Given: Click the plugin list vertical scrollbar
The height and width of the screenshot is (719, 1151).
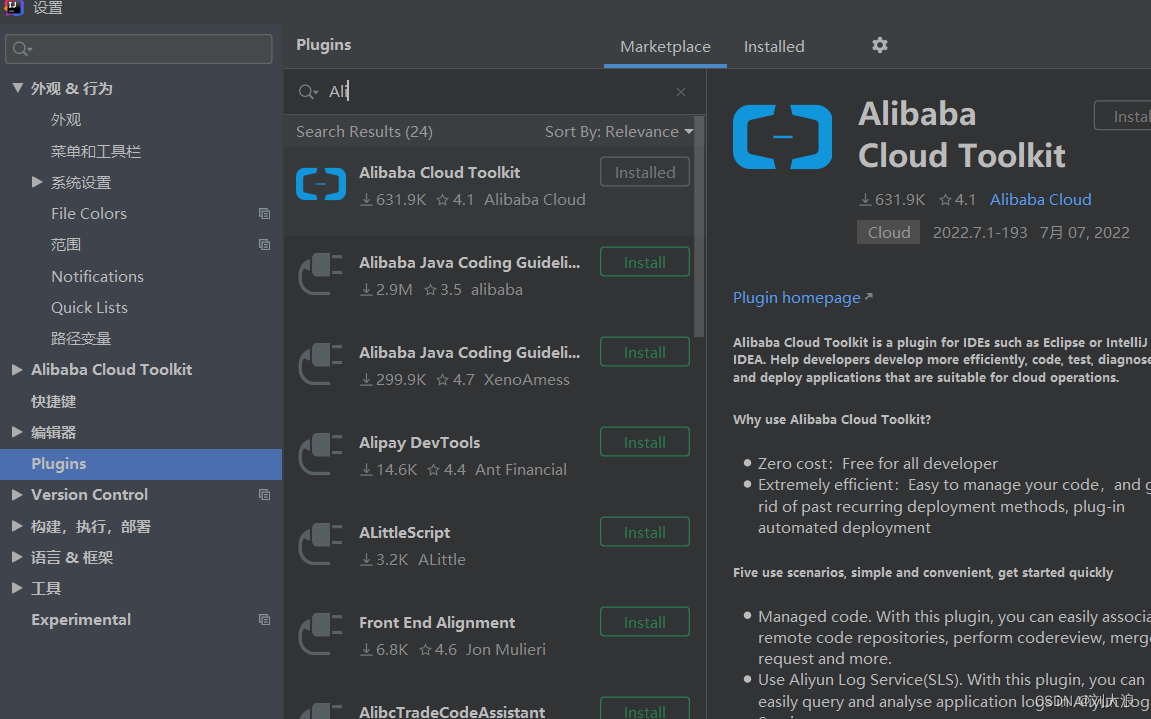Looking at the screenshot, I should coord(699,226).
